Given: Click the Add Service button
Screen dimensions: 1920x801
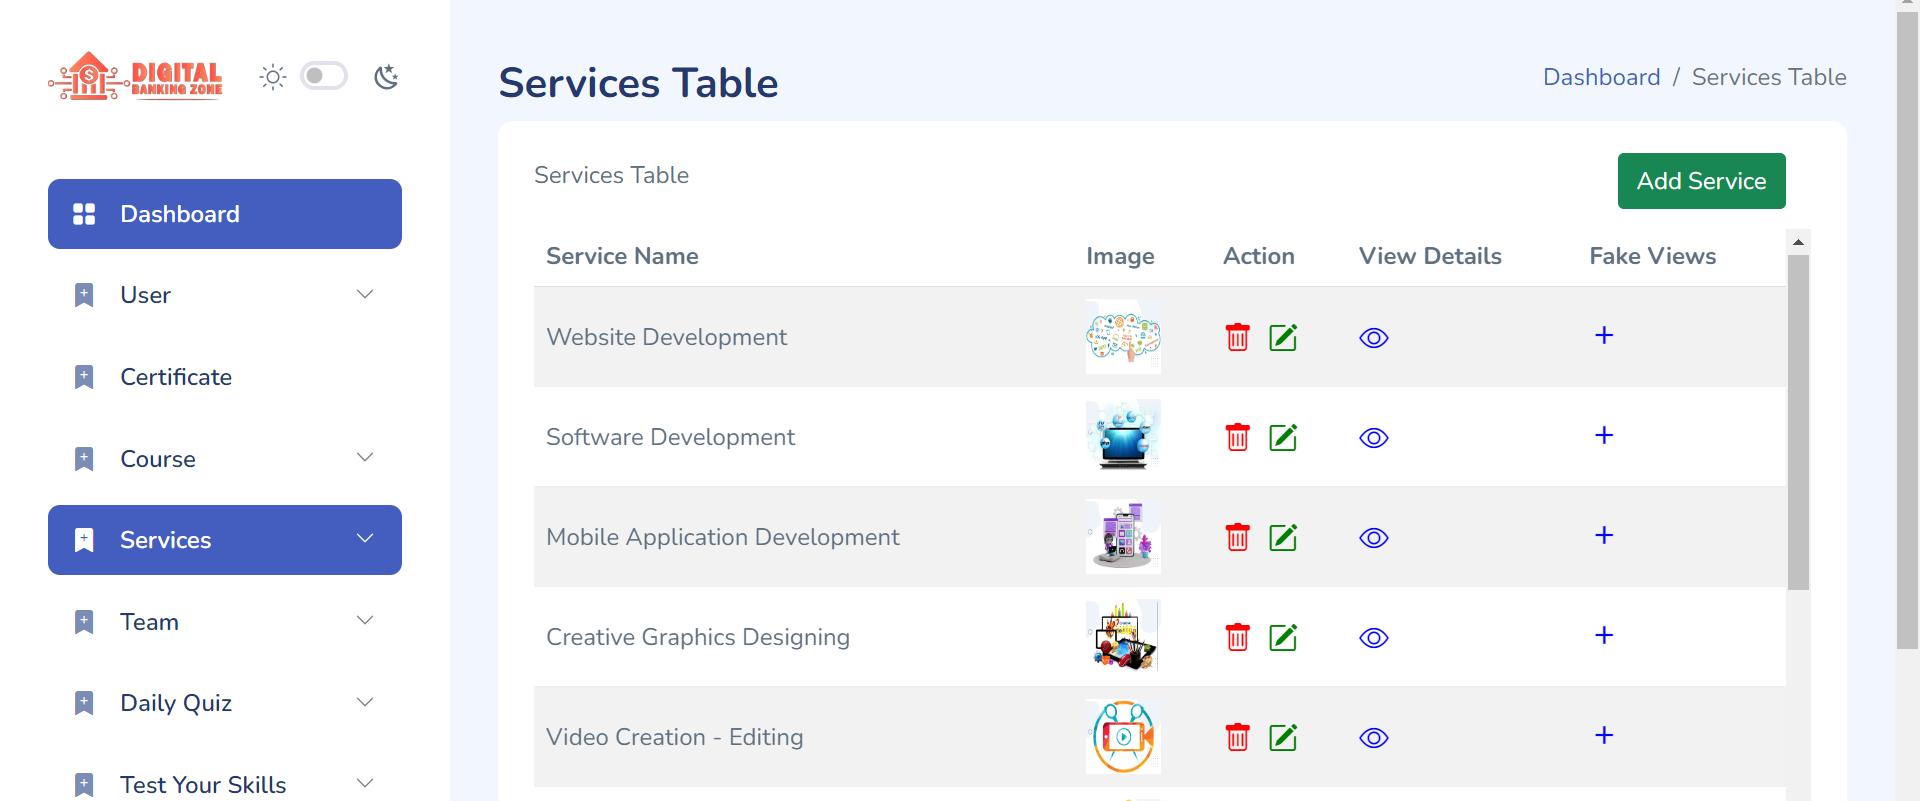Looking at the screenshot, I should [x=1701, y=181].
